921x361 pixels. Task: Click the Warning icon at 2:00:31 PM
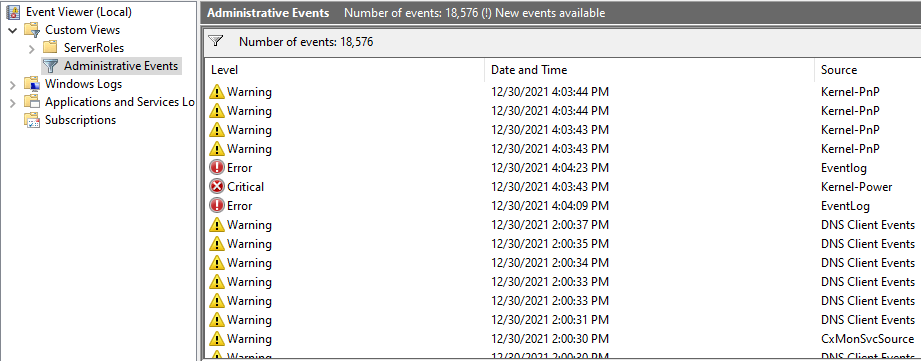[217, 320]
